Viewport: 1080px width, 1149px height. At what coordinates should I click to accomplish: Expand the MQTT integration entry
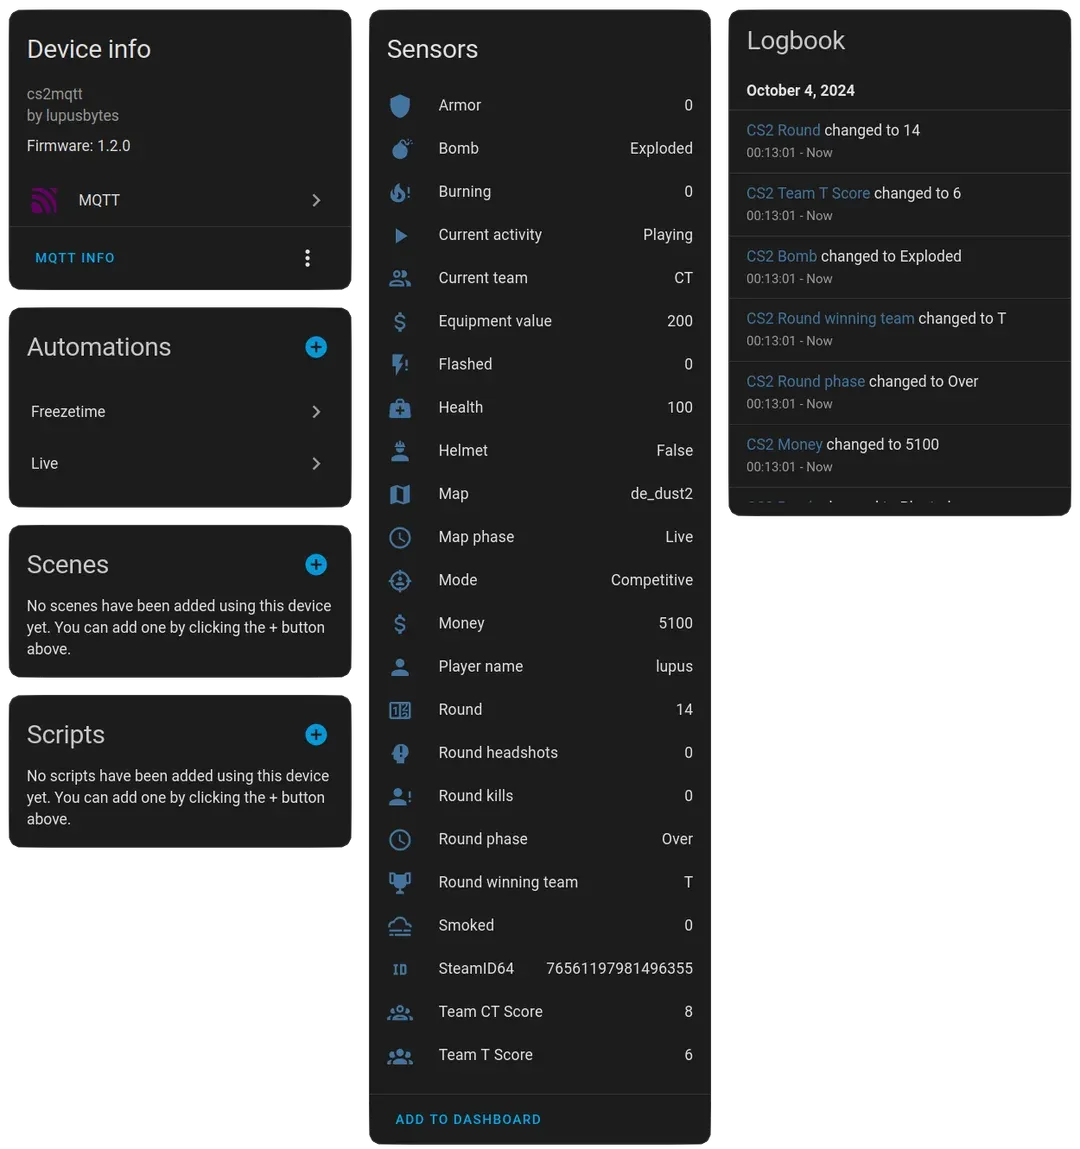click(x=180, y=200)
